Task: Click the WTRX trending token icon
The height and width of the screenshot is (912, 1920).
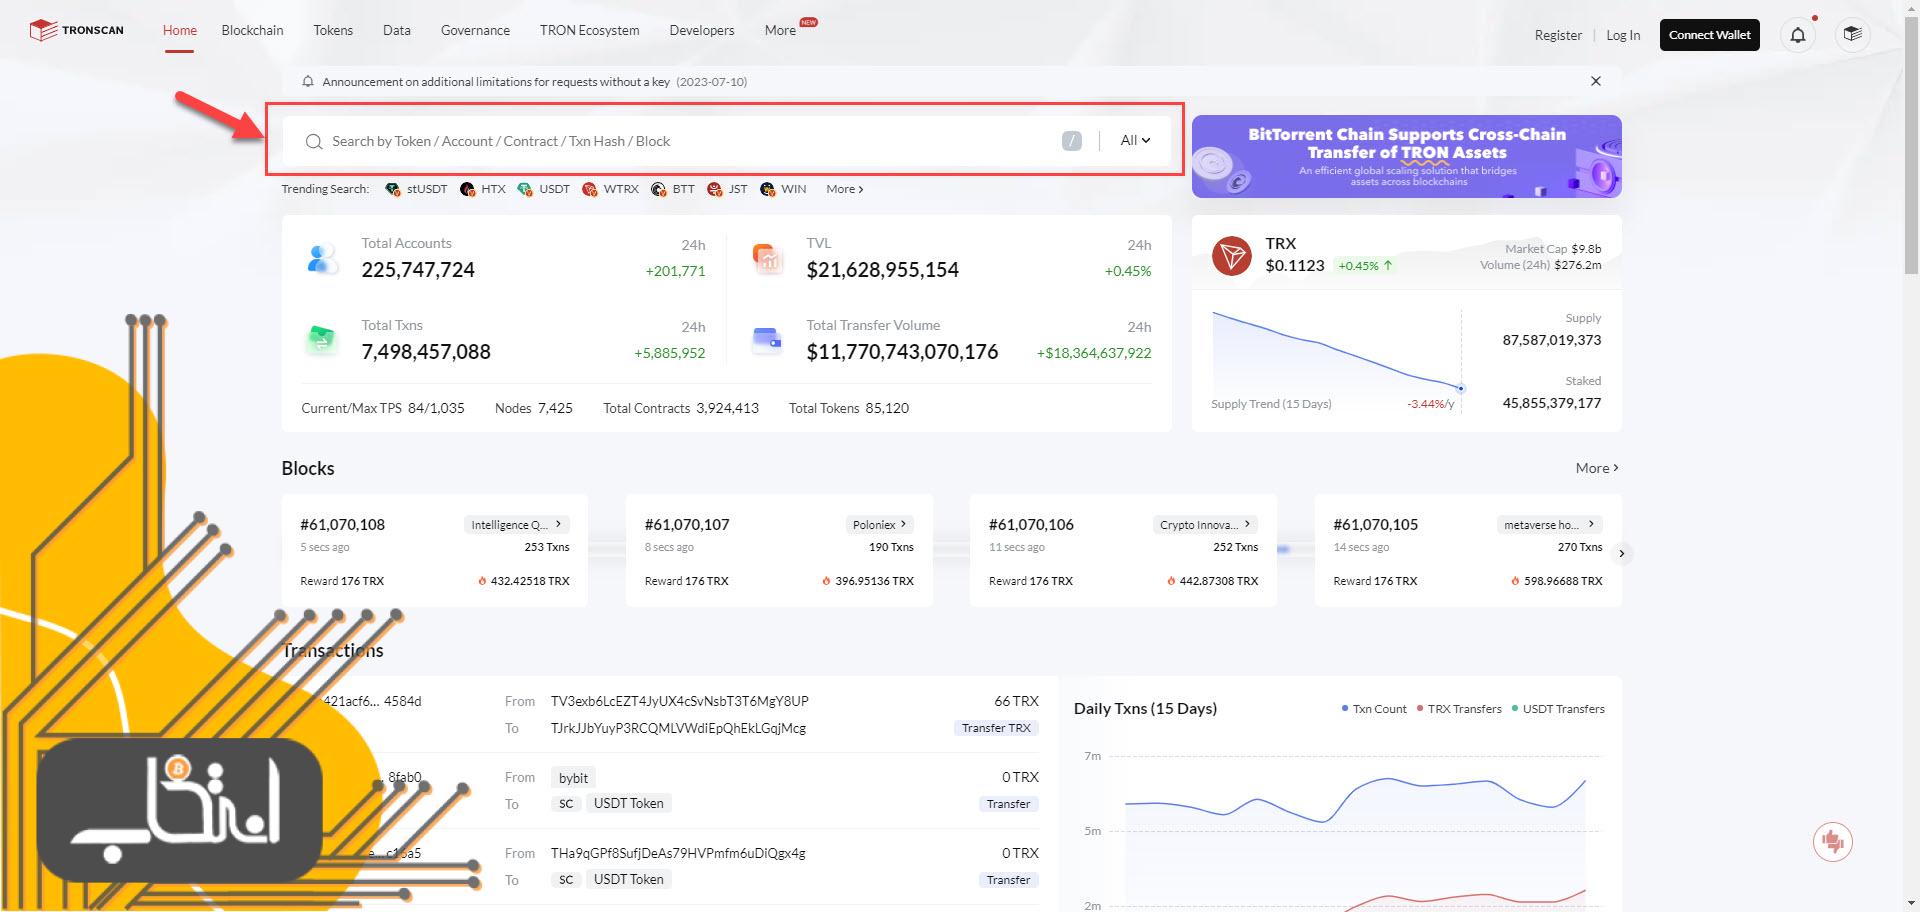Action: [590, 189]
